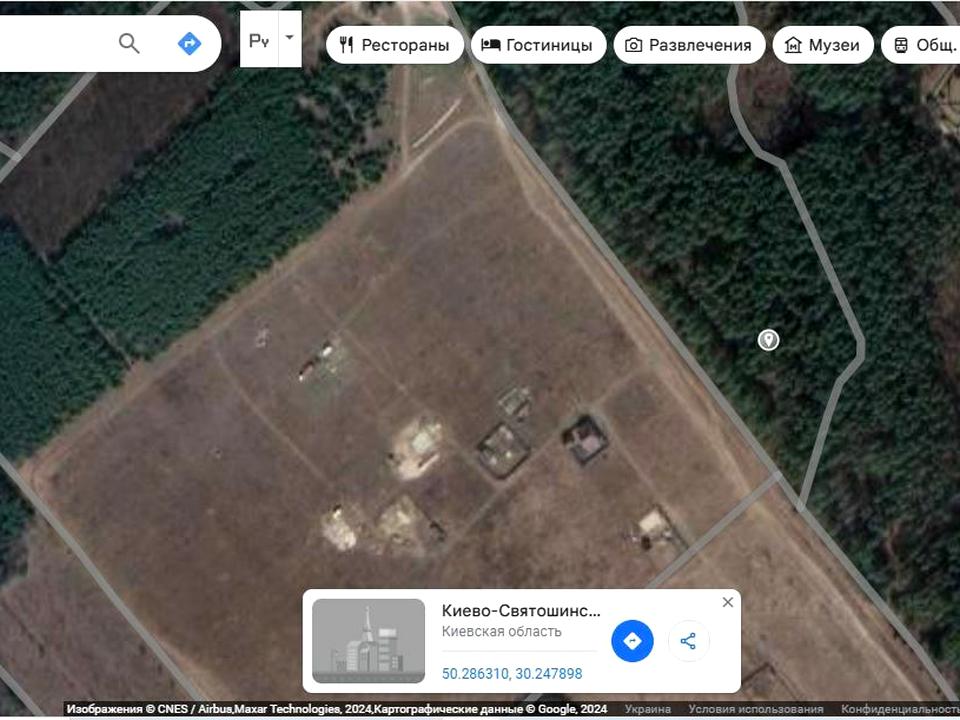This screenshot has height=720, width=960.
Task: Open the Киево-Святошинс... place title
Action: point(521,611)
